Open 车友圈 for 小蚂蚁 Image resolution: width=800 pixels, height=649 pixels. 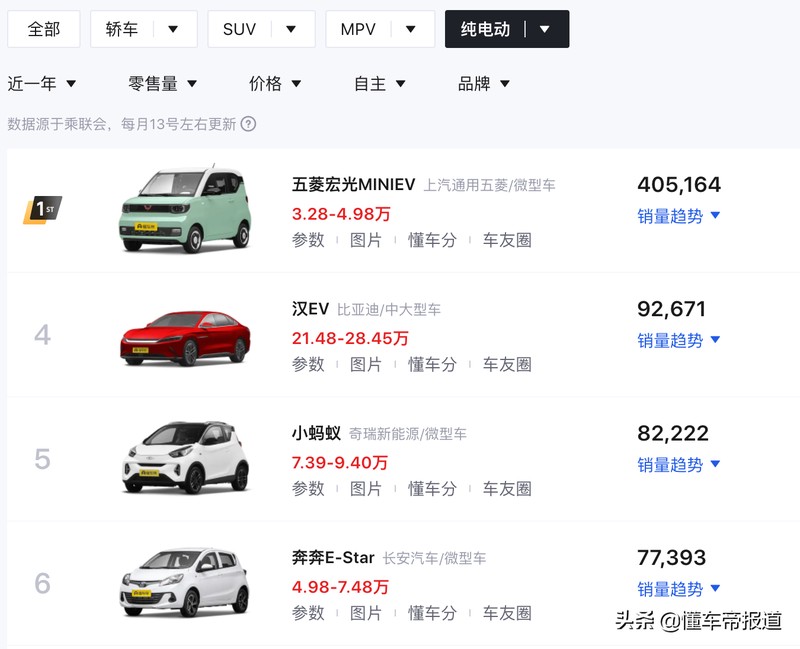tap(507, 489)
